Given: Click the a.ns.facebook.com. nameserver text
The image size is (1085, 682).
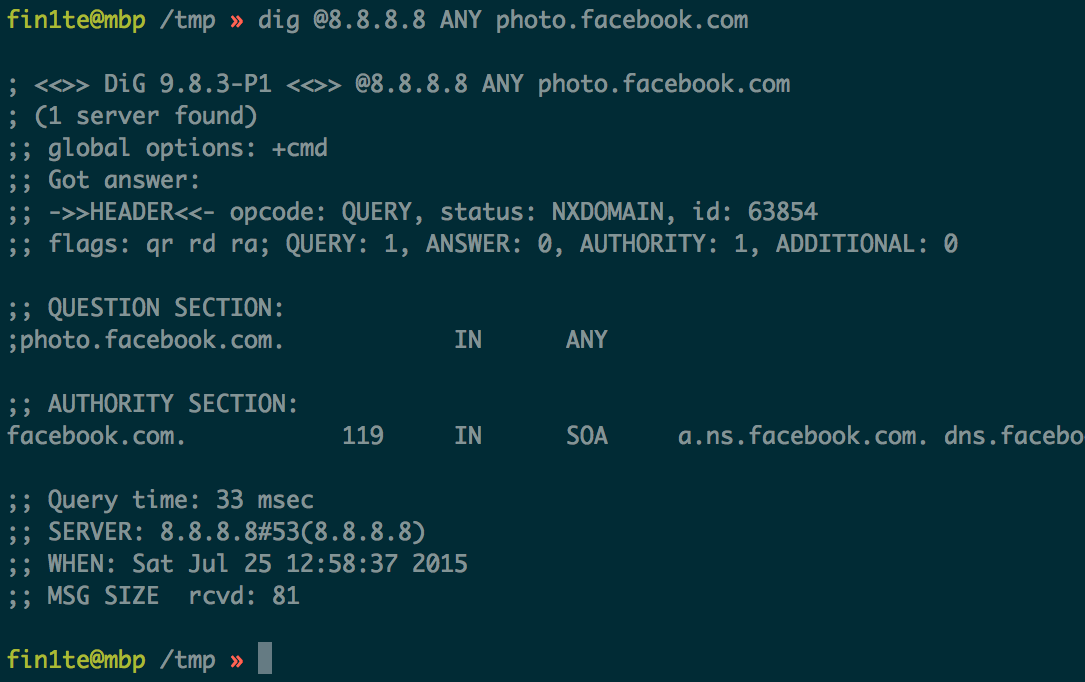Looking at the screenshot, I should coord(802,436).
